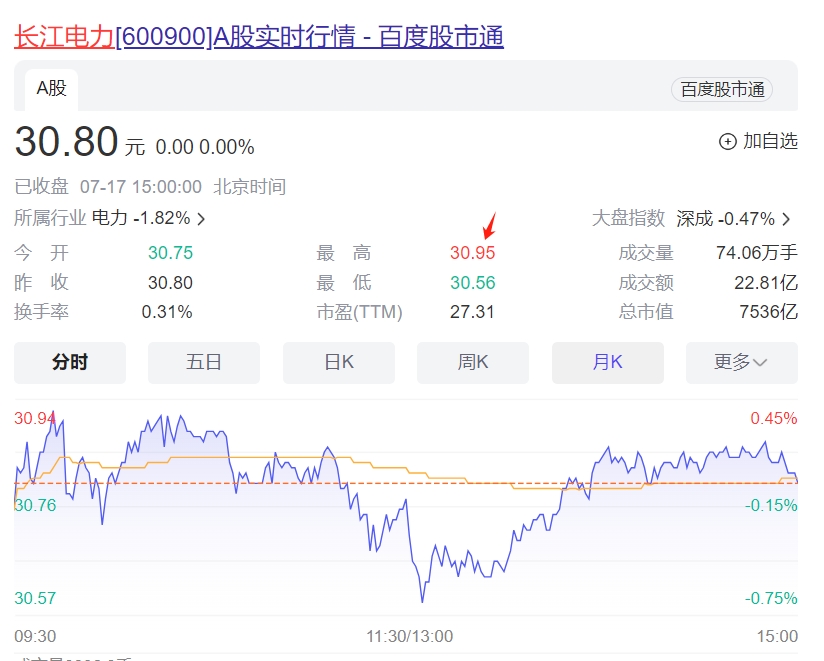The width and height of the screenshot is (824, 661).
Task: Click the plus icon beside 加自选
Action: [728, 141]
